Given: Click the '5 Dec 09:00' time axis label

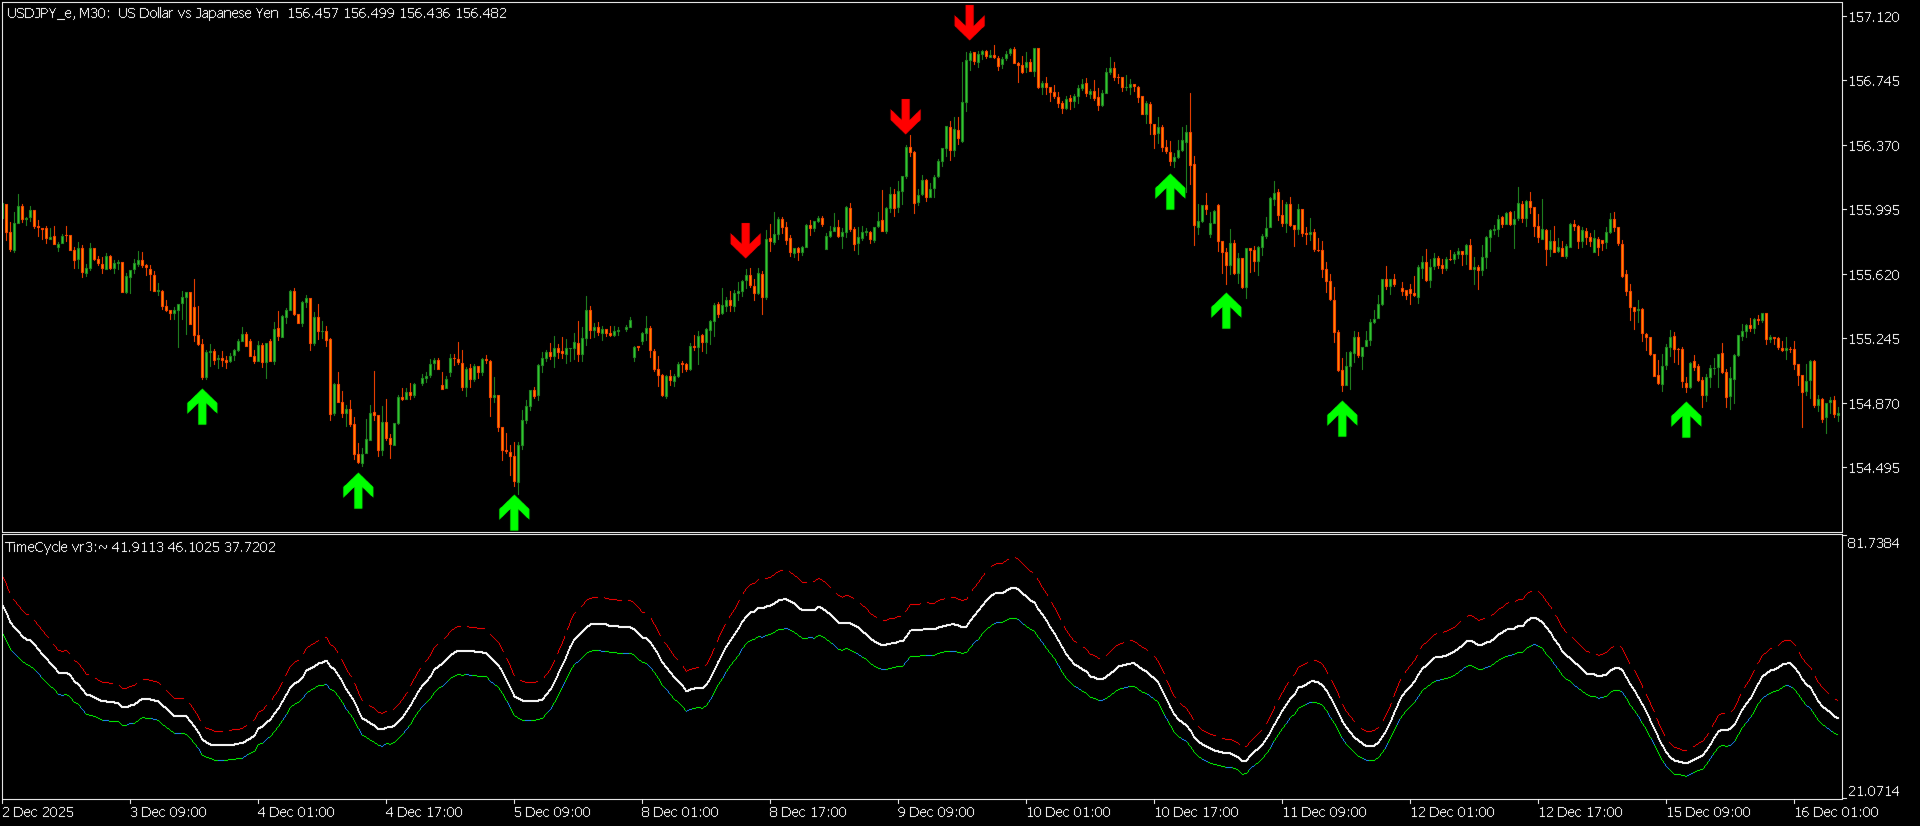Looking at the screenshot, I should pos(552,812).
